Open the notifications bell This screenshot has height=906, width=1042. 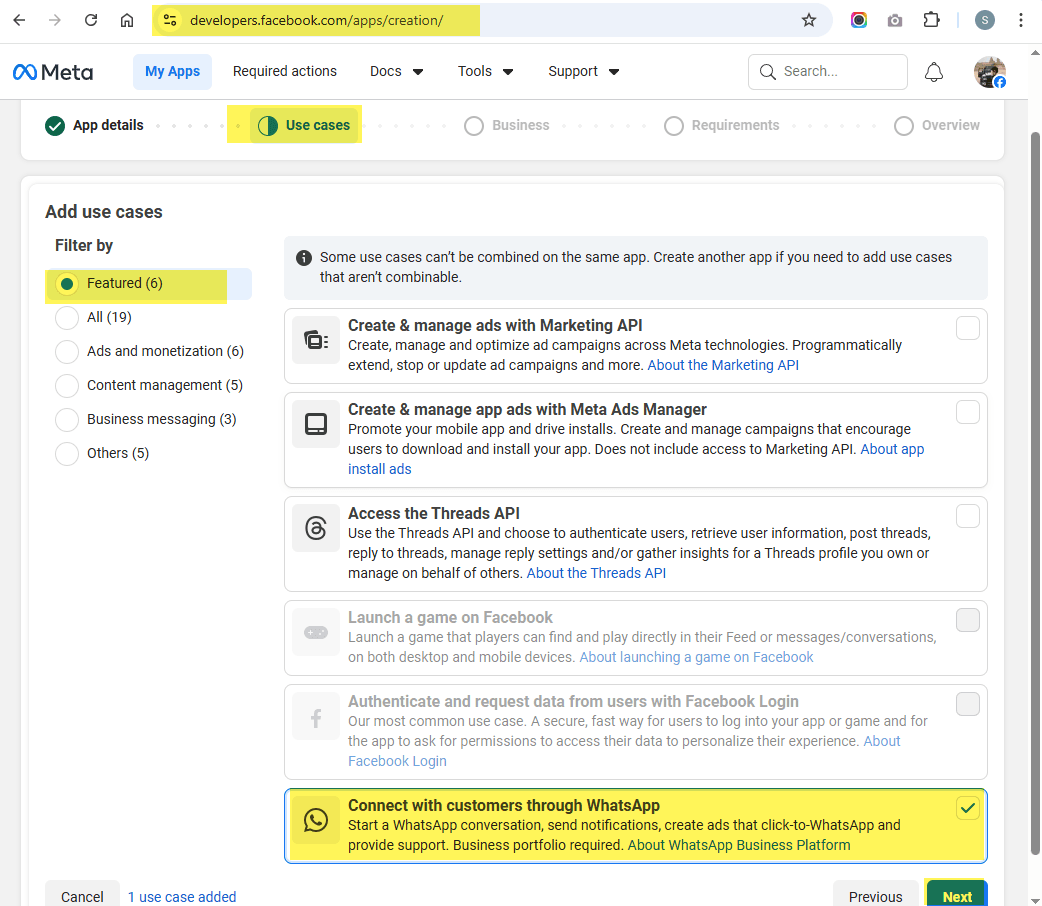(x=933, y=72)
